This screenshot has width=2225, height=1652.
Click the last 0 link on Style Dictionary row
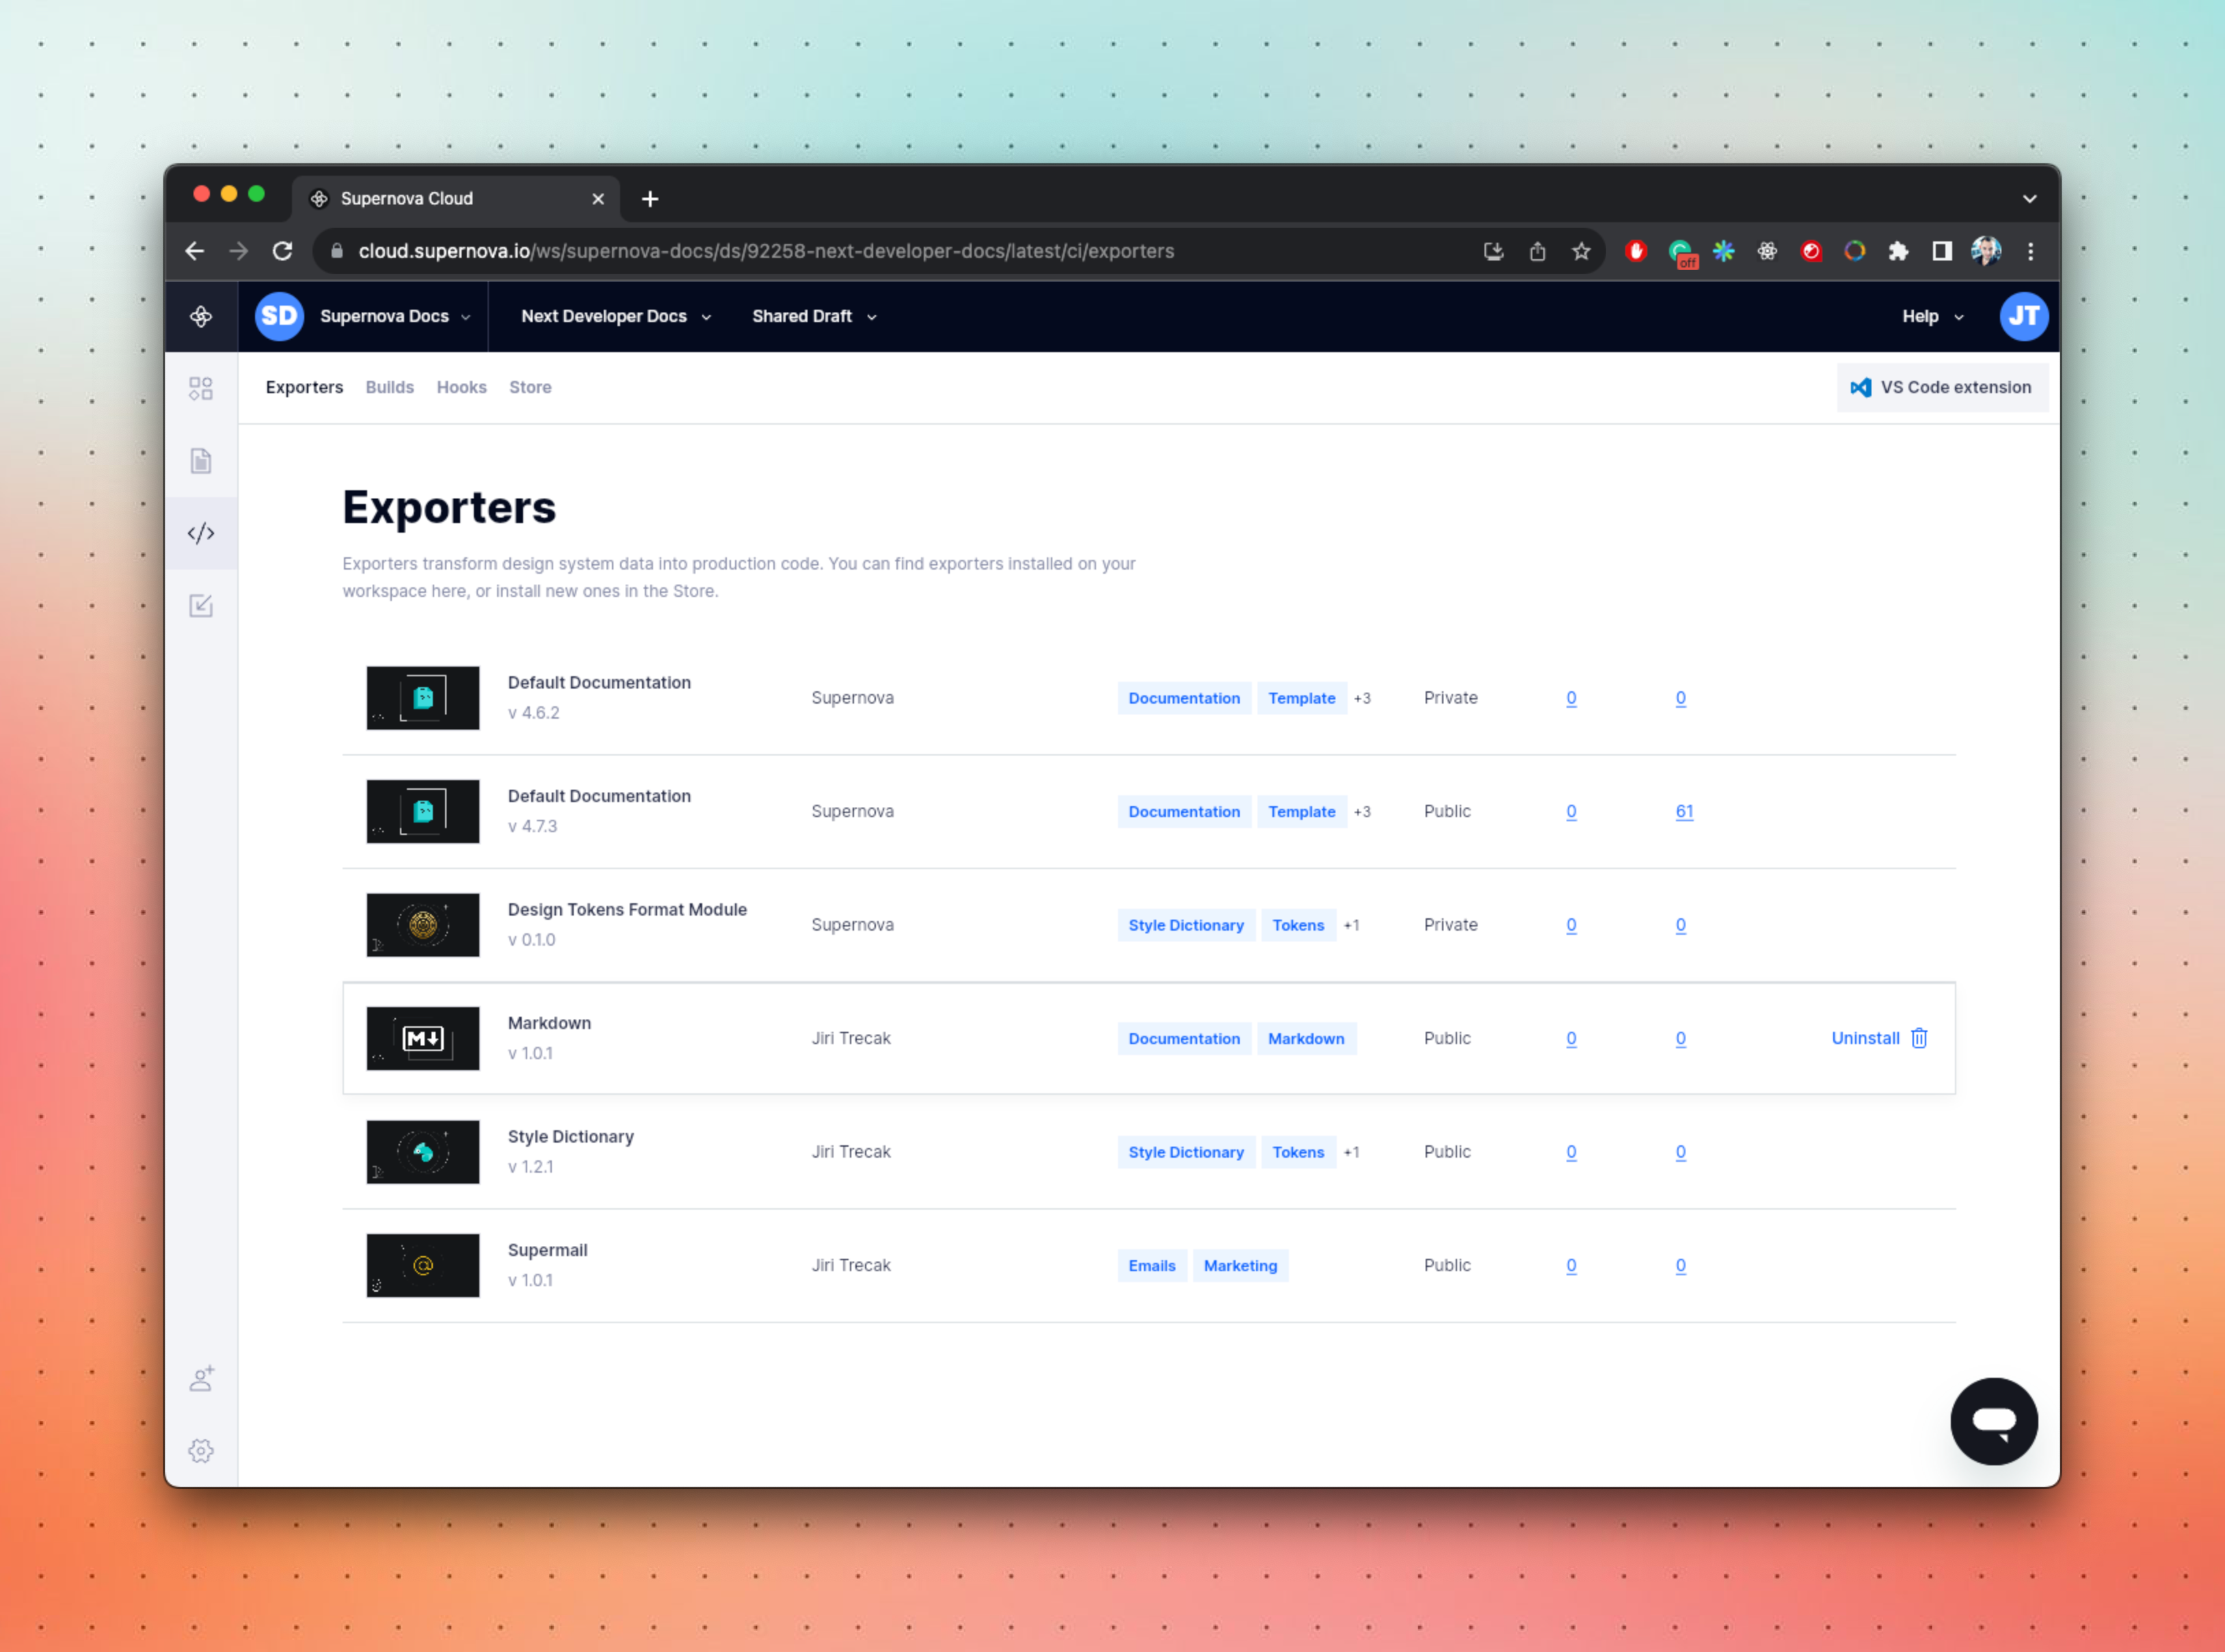(1680, 1152)
